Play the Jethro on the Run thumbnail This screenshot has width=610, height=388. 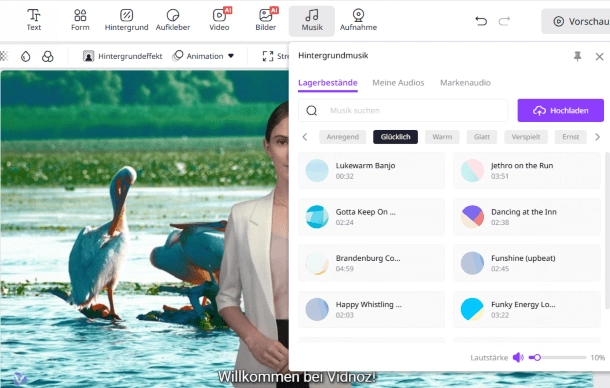click(x=472, y=170)
